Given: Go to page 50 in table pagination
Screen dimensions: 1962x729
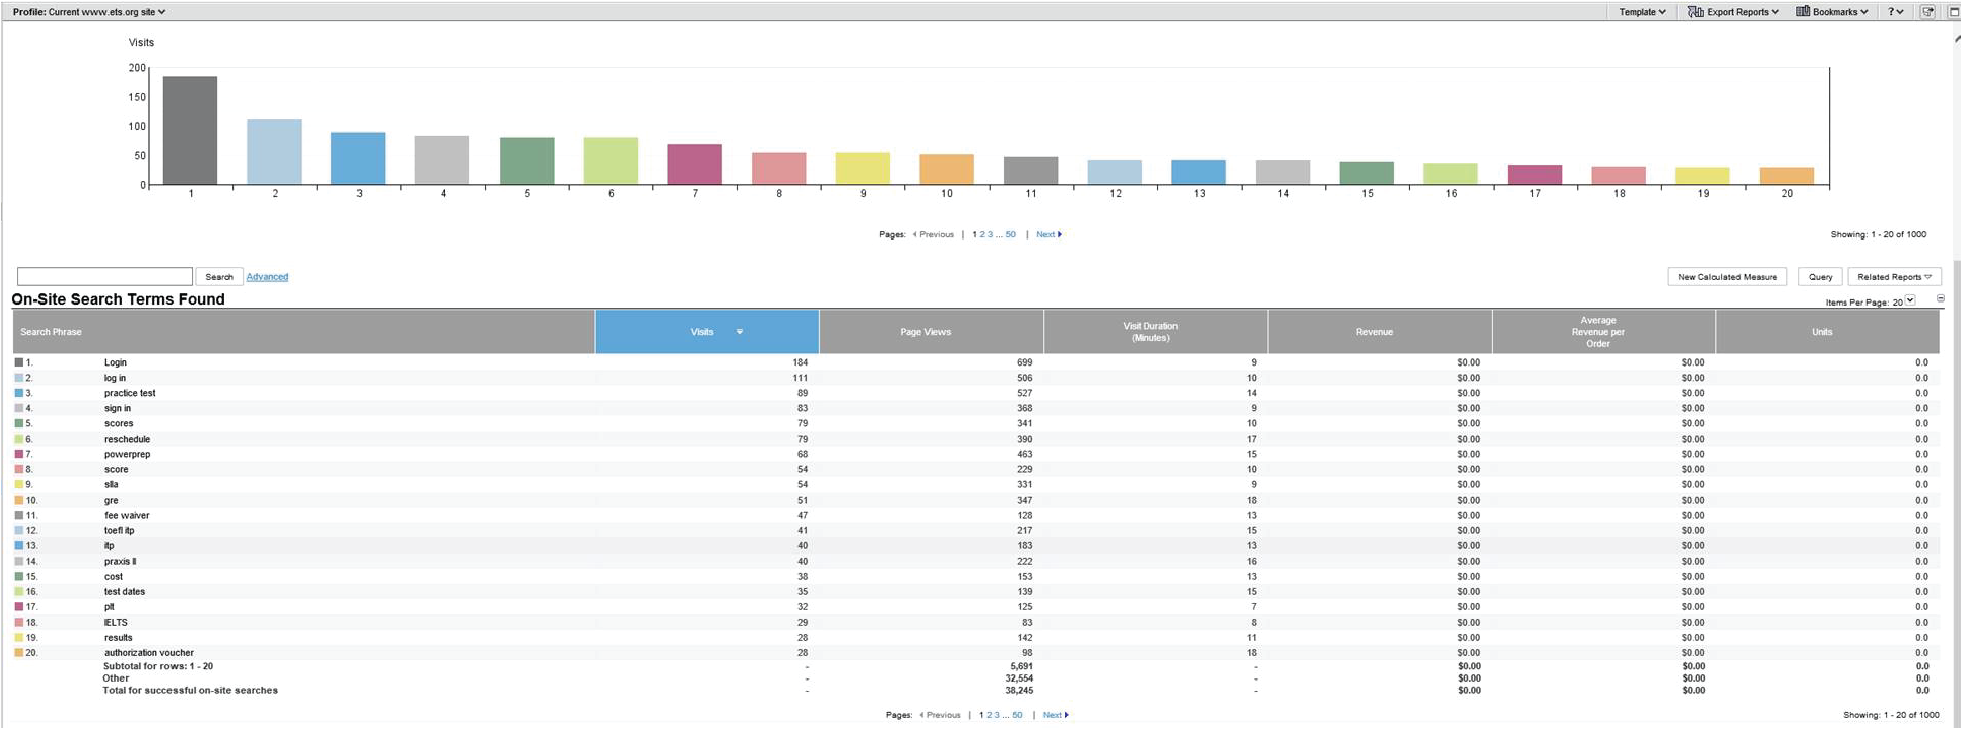Looking at the screenshot, I should 1017,715.
